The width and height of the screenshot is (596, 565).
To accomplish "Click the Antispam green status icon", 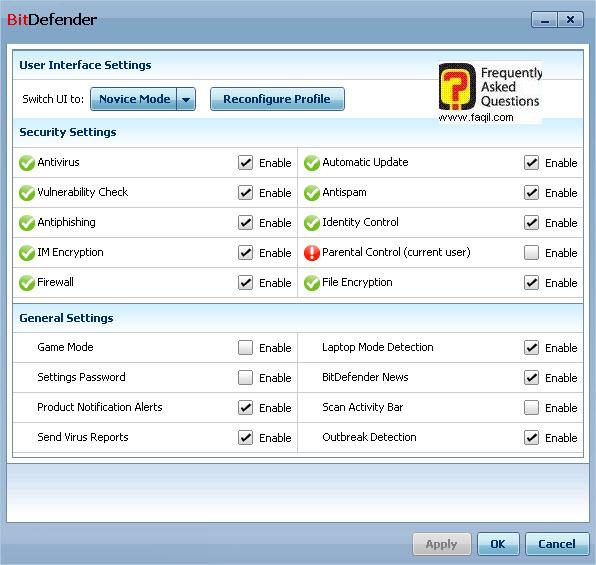I will [312, 193].
